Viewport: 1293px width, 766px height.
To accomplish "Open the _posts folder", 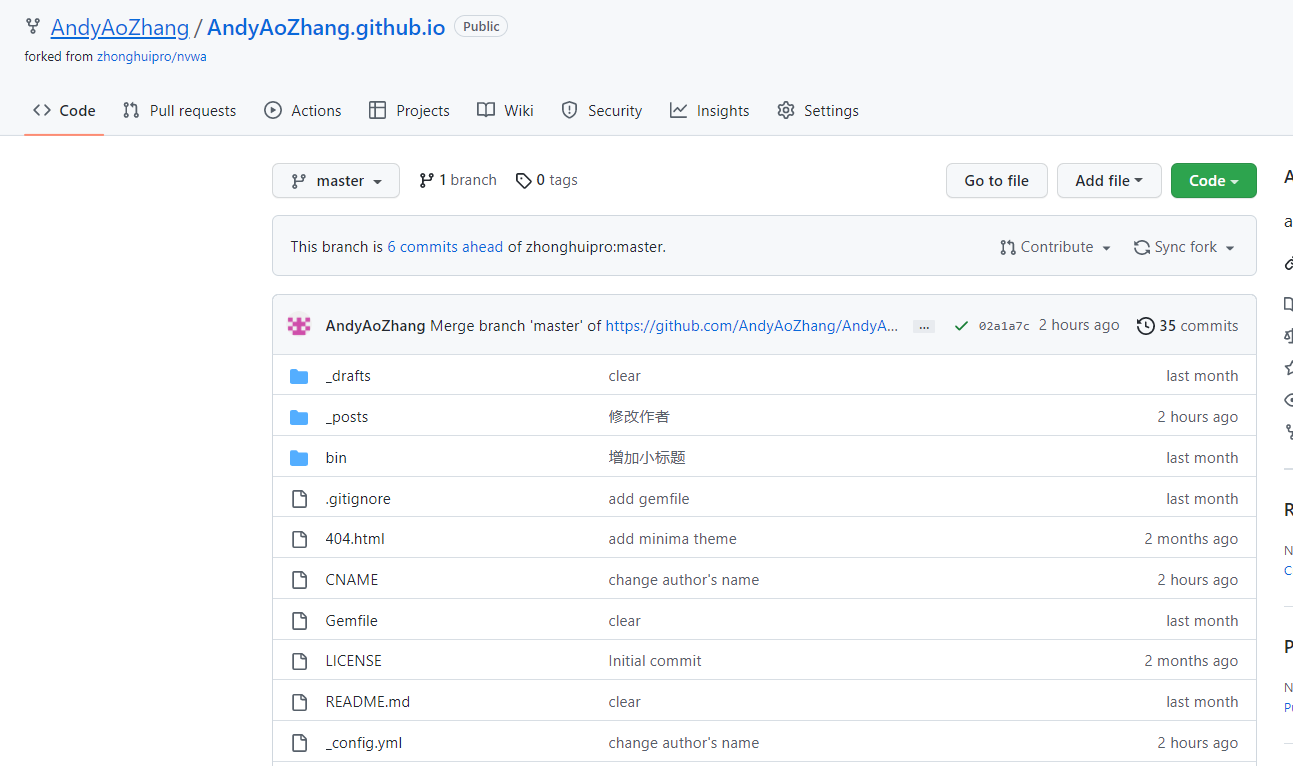I will tap(347, 417).
